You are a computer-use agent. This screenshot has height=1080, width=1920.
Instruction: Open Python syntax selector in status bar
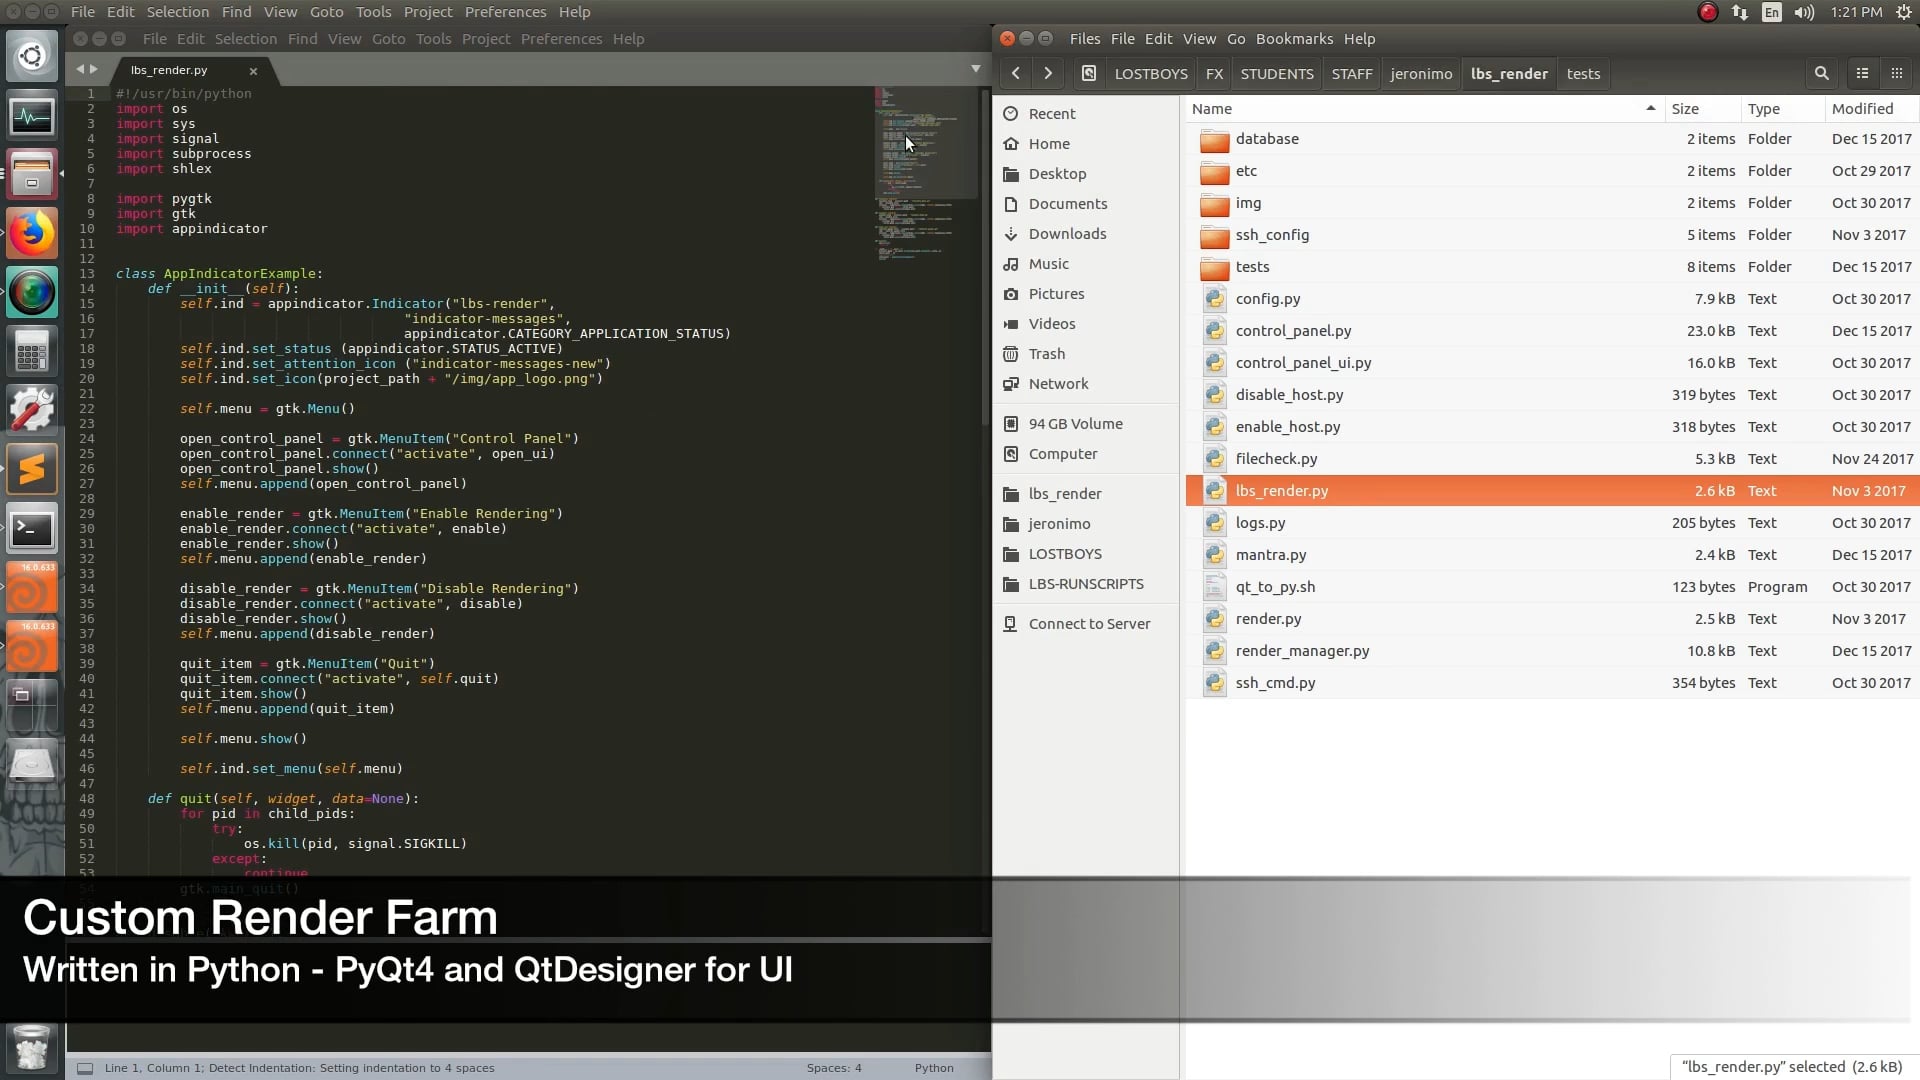934,1068
